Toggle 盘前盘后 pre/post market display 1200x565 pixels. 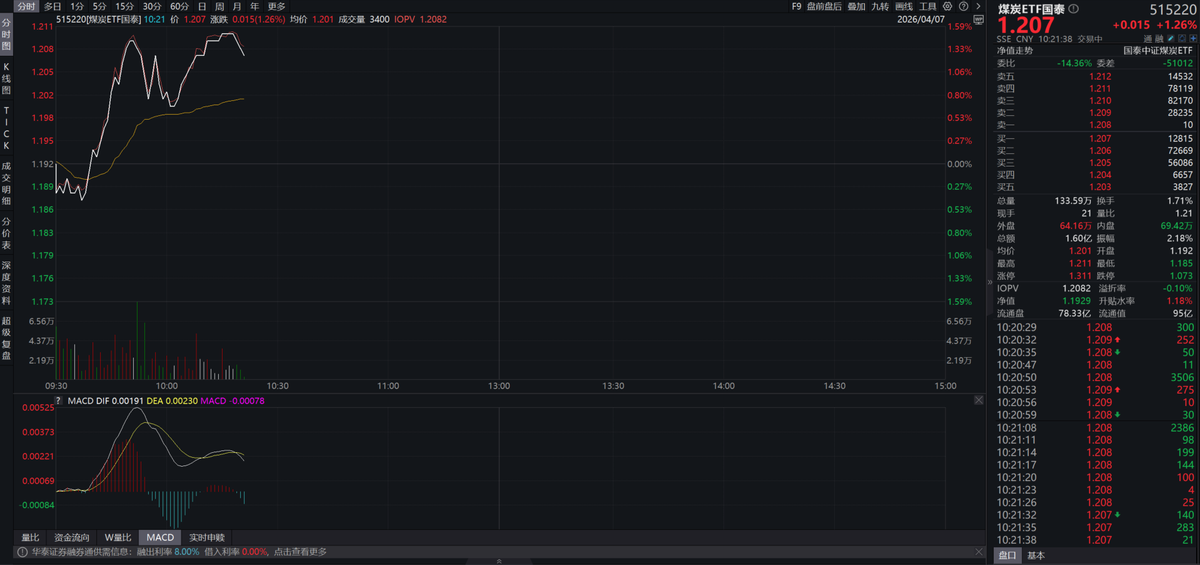[x=824, y=6]
